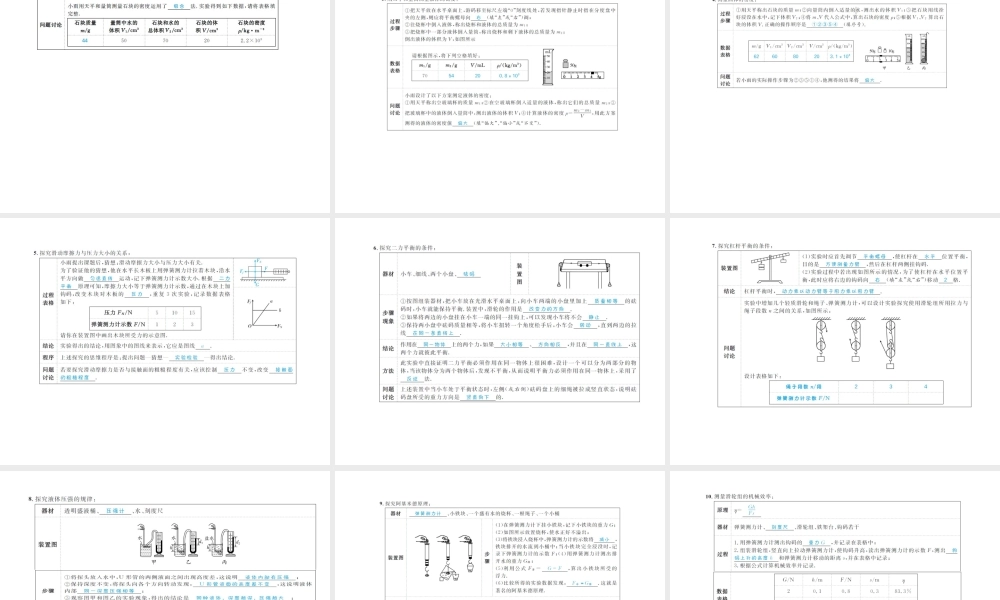
Task: Select '问题讨论' row label on page 6
Action: click(x=388, y=393)
